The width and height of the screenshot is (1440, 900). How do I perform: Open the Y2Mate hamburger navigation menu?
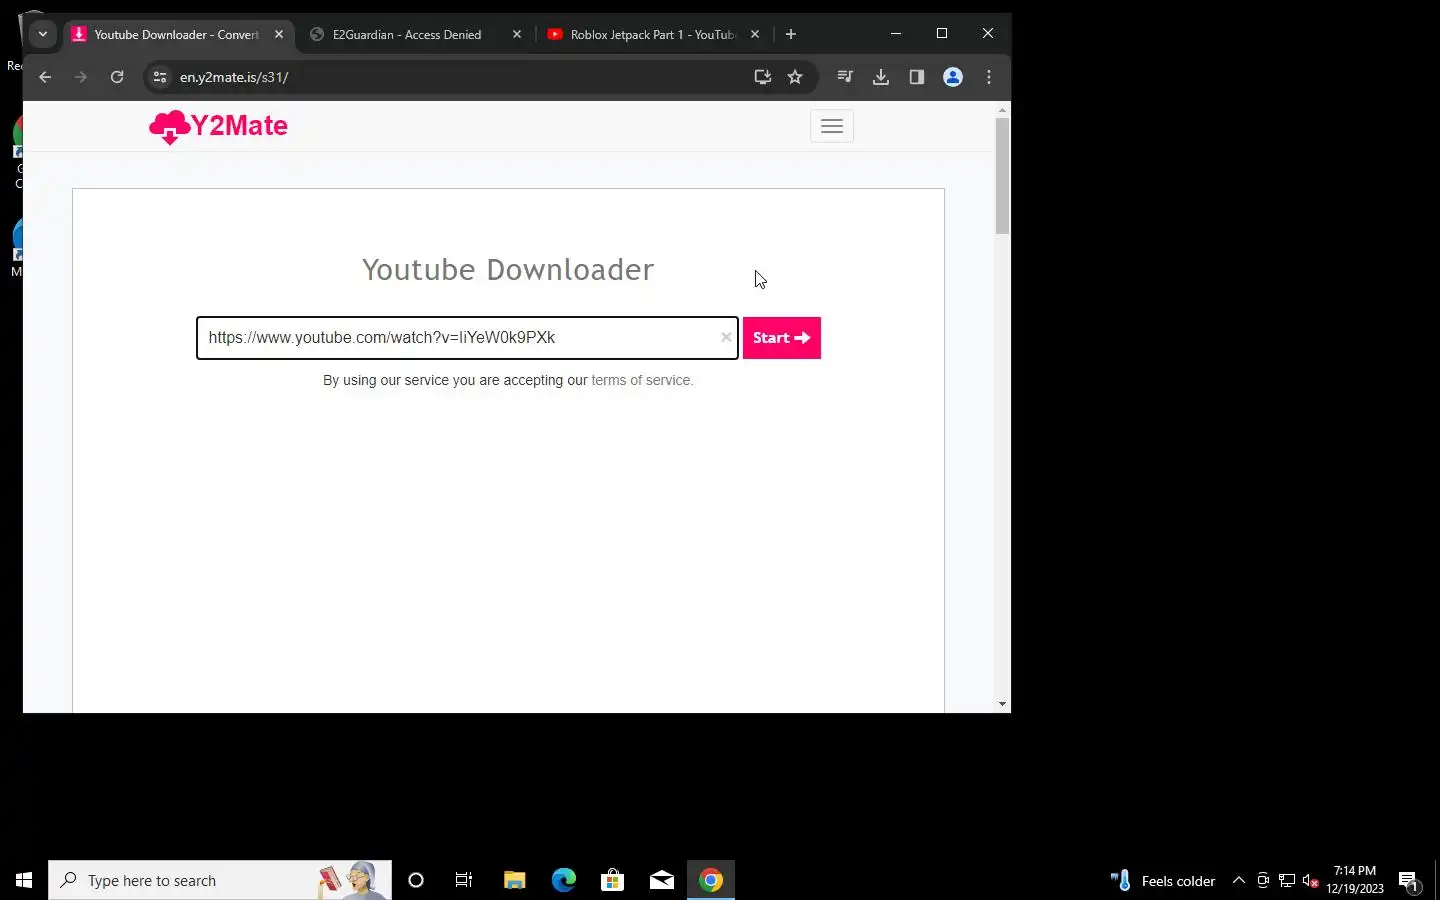(x=831, y=126)
